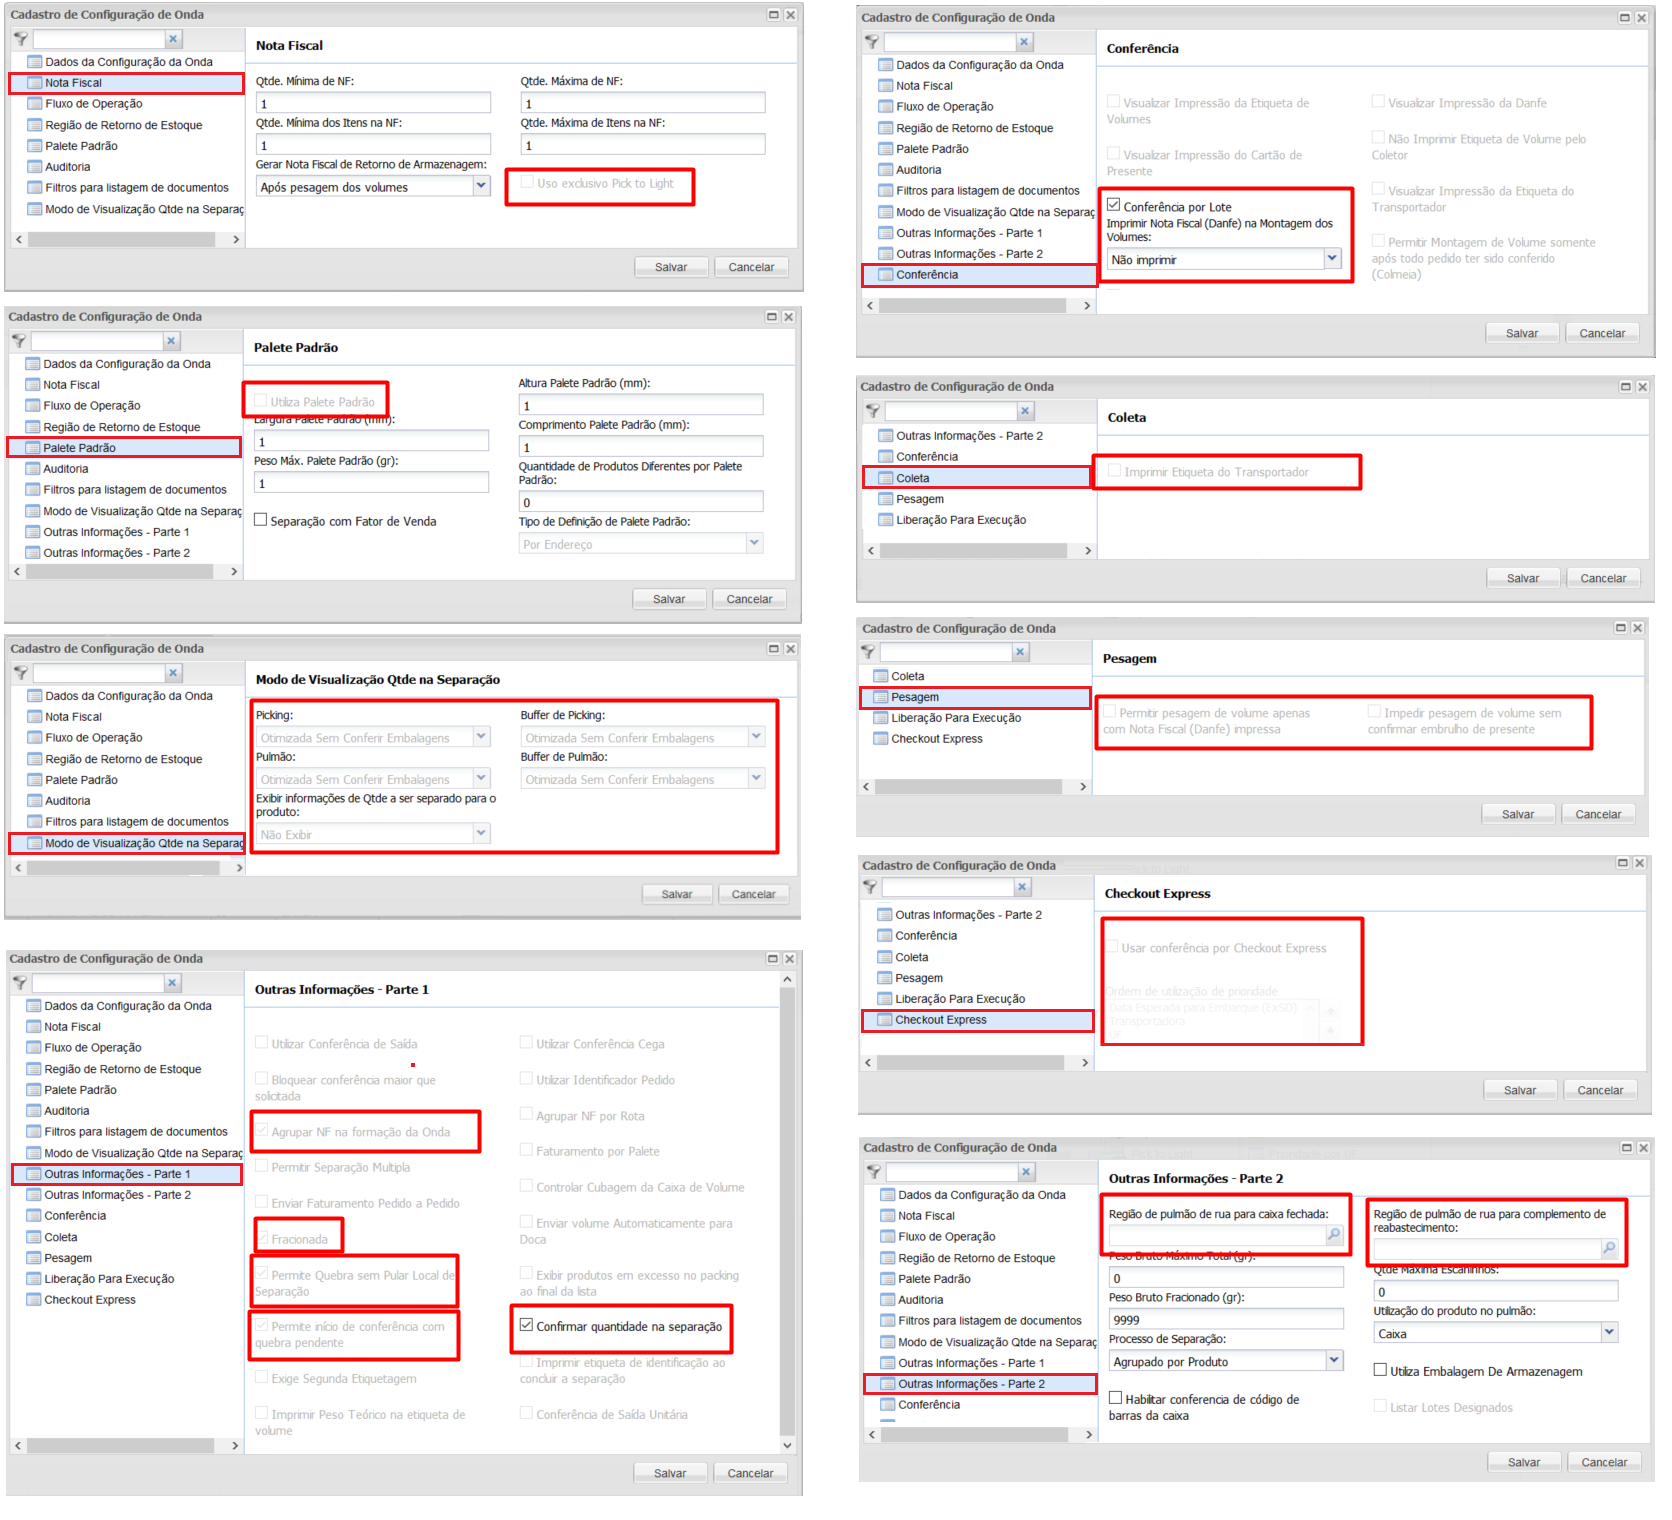Open the search for 'Região de pulmão de rua para caixa fechada'
Image resolution: width=1672 pixels, height=1520 pixels.
[1334, 1235]
